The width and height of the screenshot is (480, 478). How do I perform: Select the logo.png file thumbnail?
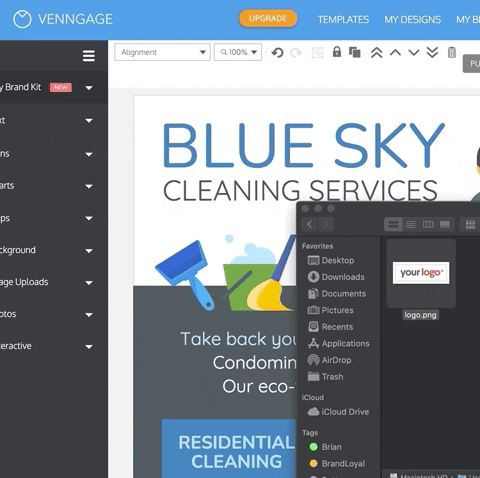tap(421, 273)
